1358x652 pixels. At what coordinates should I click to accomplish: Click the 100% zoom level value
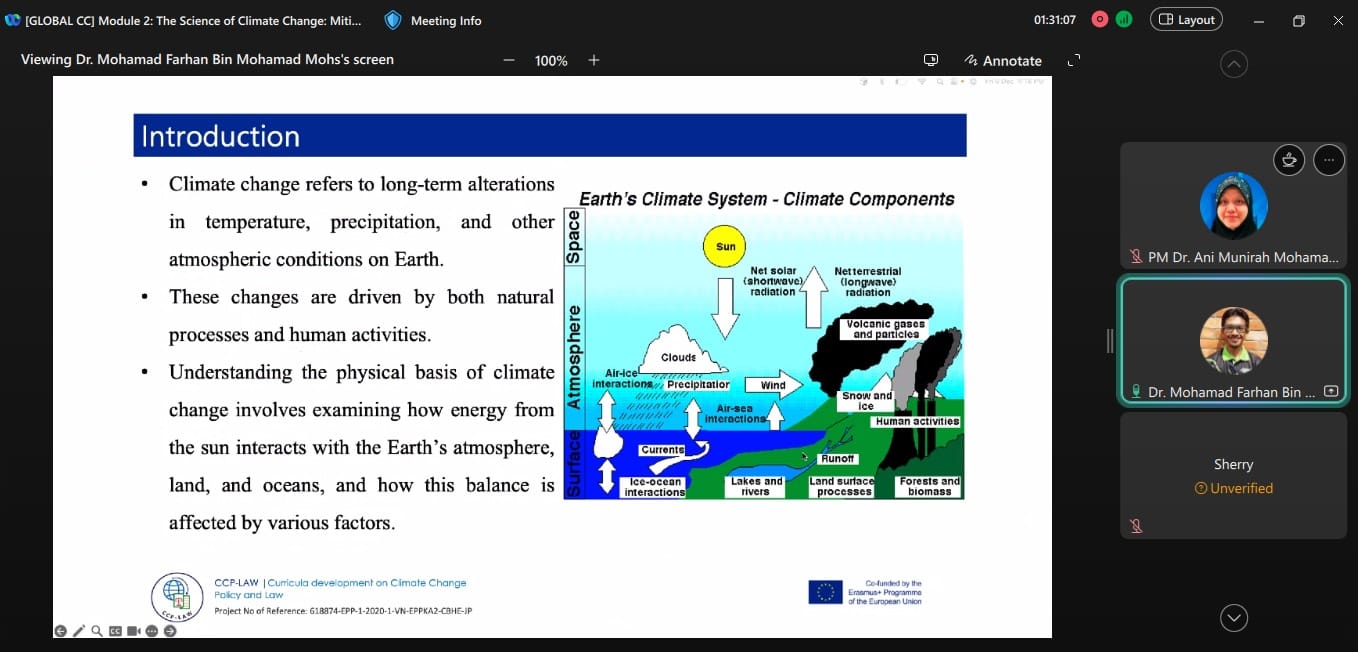(x=551, y=61)
